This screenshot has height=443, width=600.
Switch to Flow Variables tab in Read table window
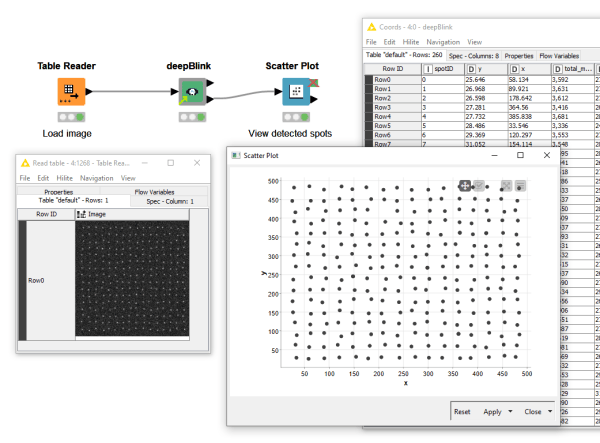point(154,192)
